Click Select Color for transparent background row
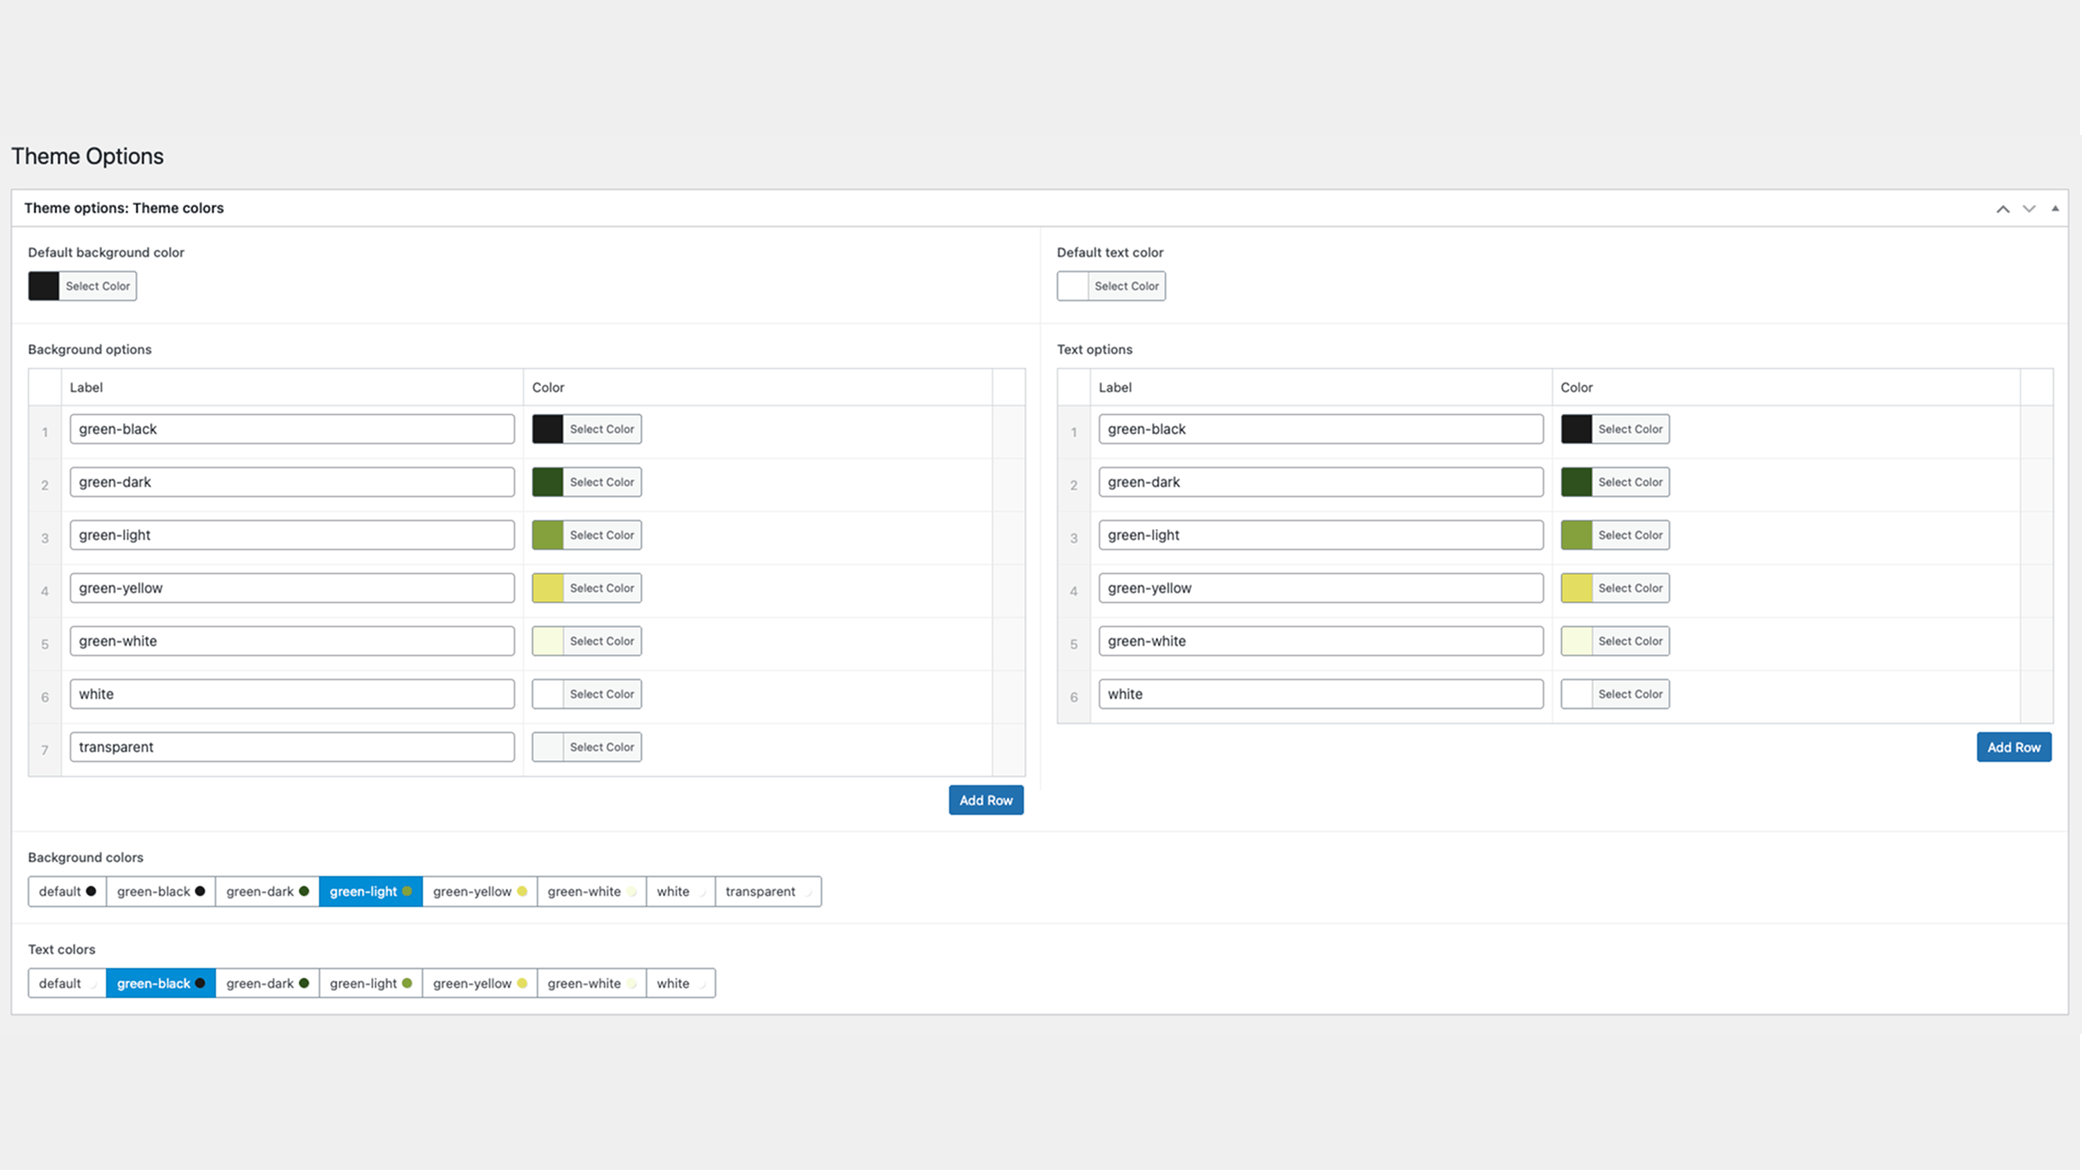The height and width of the screenshot is (1170, 2082). click(x=601, y=747)
